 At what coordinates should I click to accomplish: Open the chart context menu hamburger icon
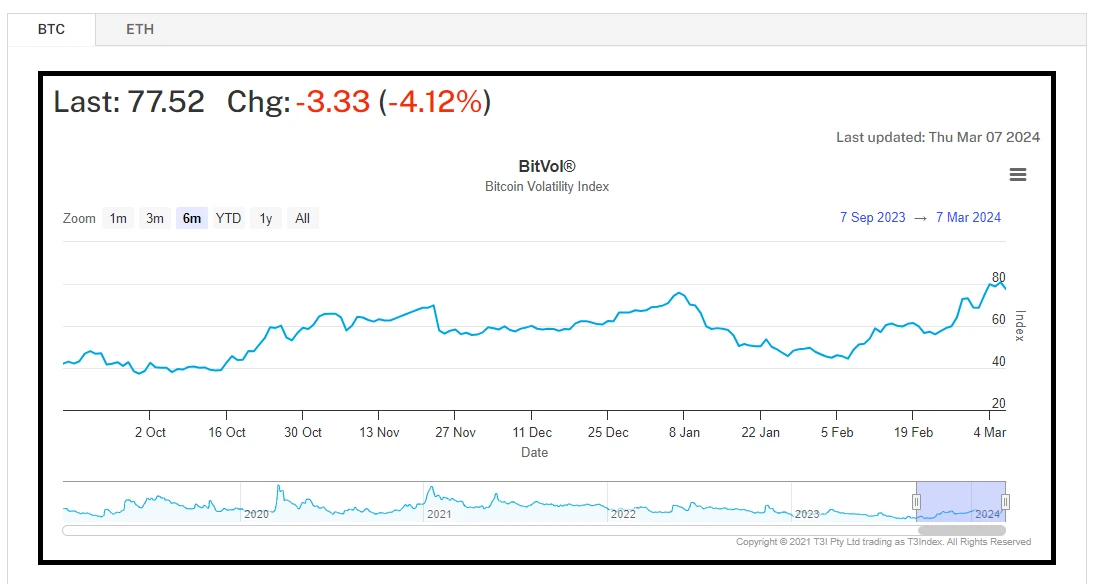[x=1018, y=175]
